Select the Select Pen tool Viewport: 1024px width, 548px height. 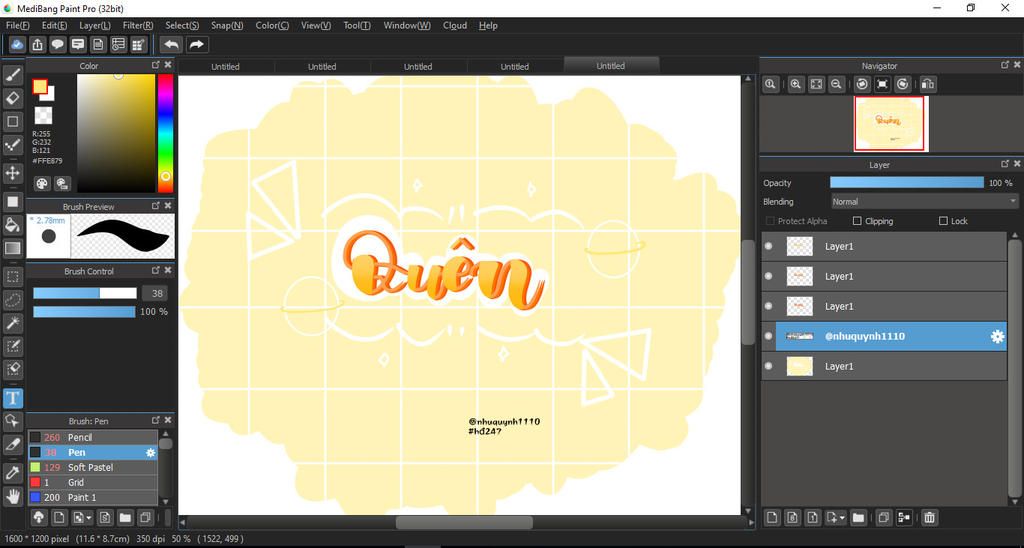point(12,346)
